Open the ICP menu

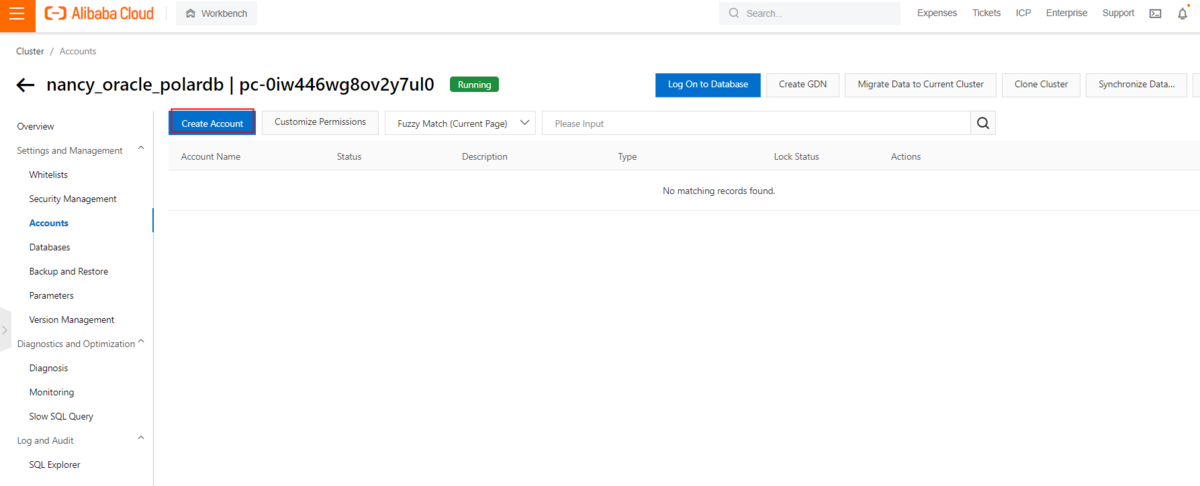pyautogui.click(x=1023, y=14)
